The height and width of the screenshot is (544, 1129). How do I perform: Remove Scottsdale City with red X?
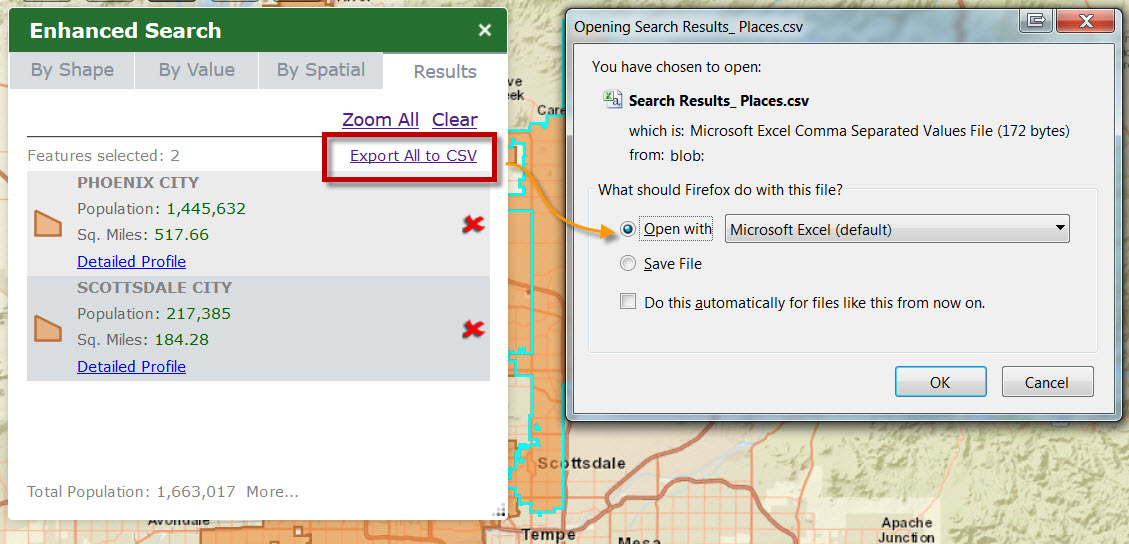(473, 330)
